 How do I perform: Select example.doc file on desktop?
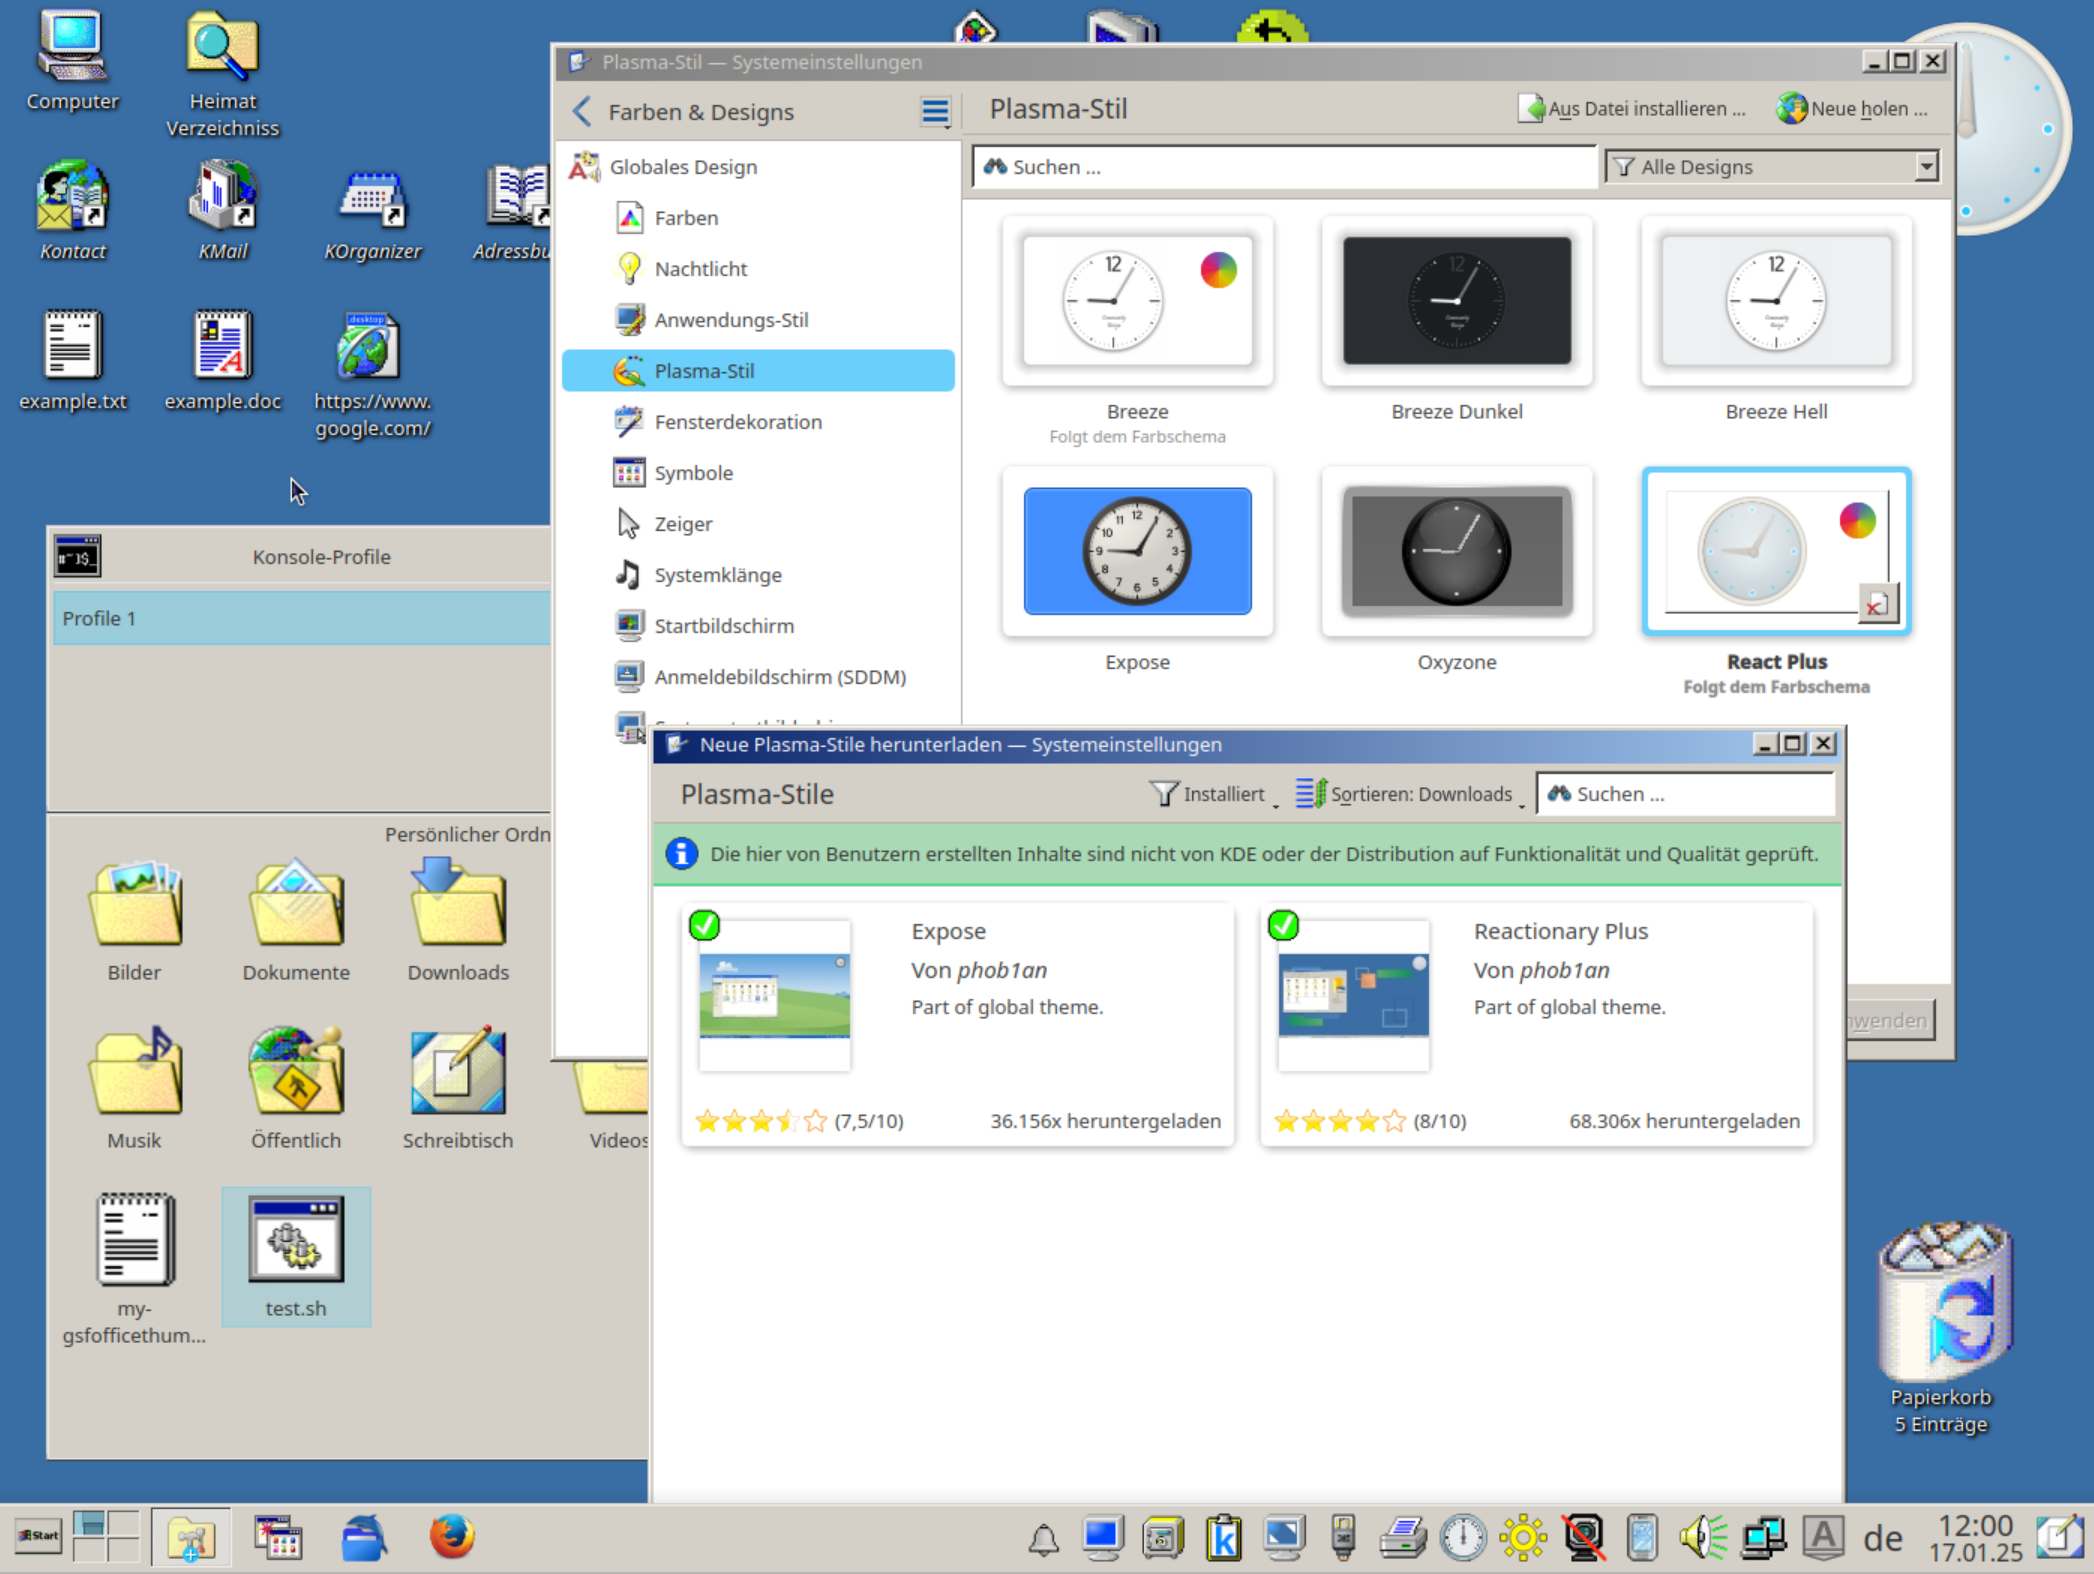[222, 360]
